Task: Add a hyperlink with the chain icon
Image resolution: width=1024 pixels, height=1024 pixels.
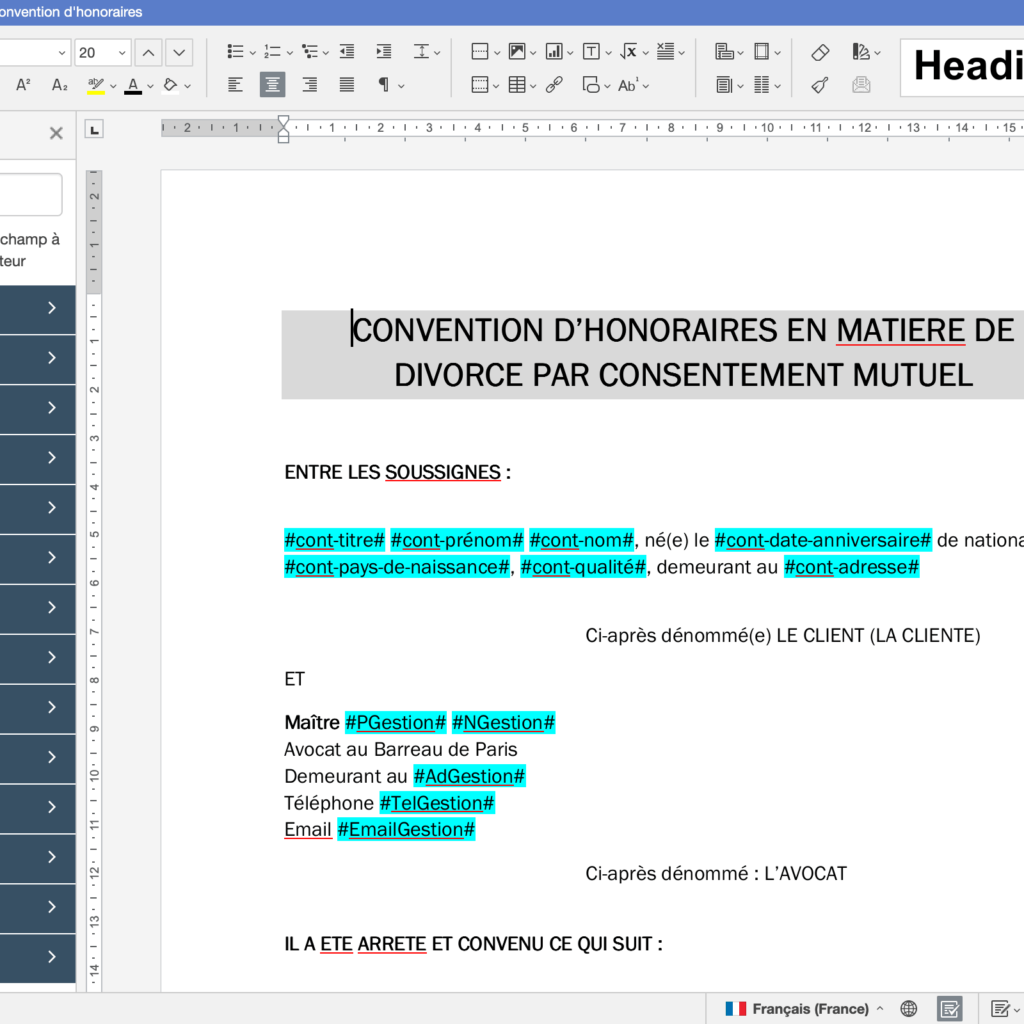Action: (555, 84)
